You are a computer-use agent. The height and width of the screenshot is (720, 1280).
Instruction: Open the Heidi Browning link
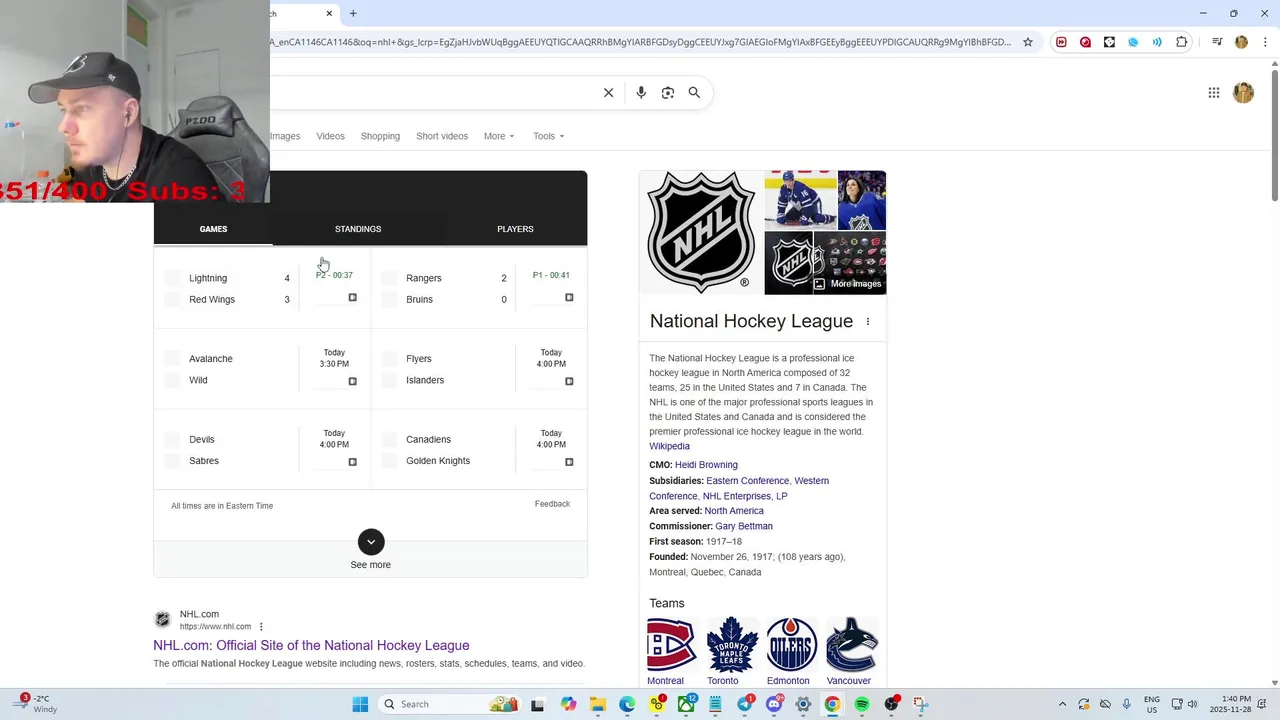point(706,465)
